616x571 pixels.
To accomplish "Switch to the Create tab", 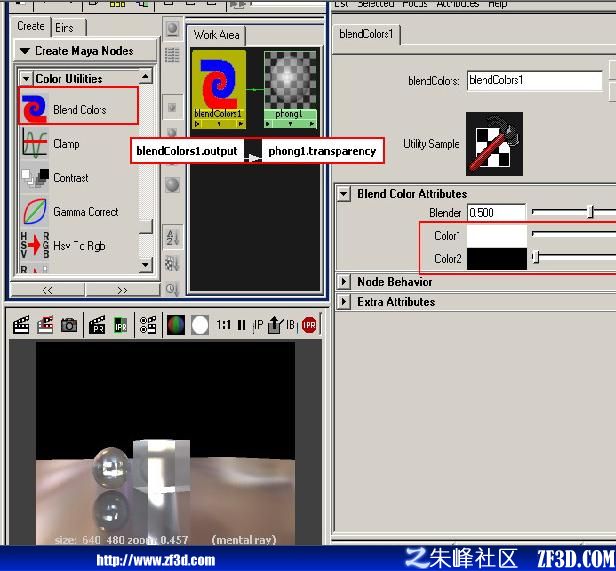I will coord(31,26).
